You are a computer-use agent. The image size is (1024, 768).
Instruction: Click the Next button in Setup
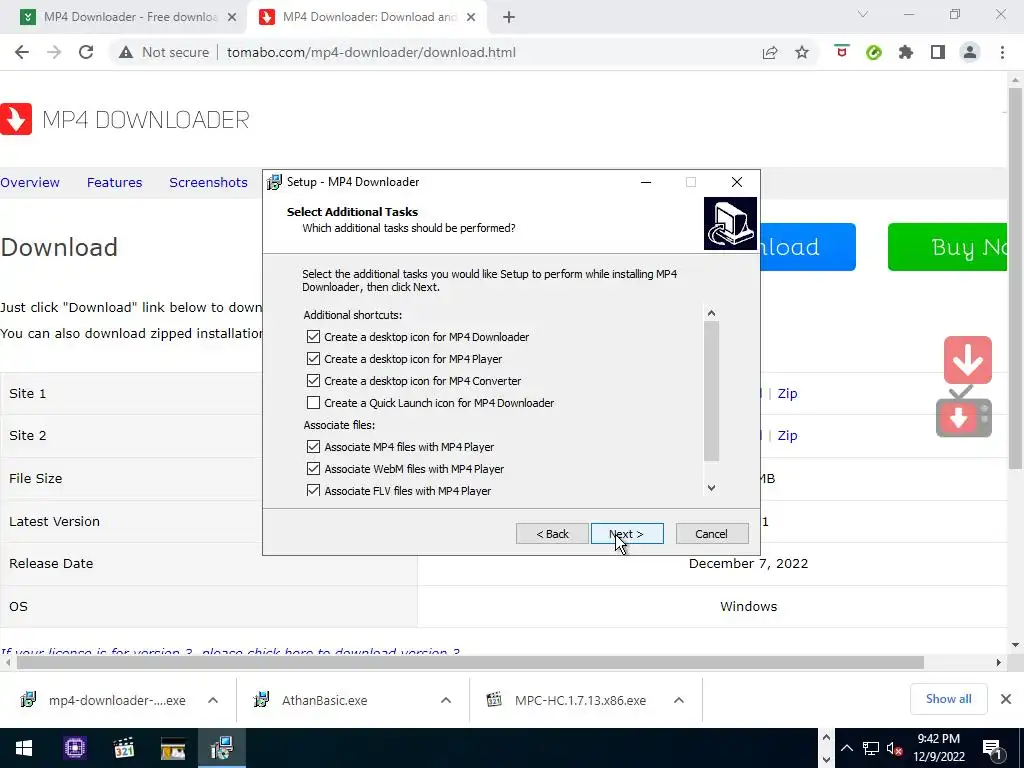coord(627,534)
